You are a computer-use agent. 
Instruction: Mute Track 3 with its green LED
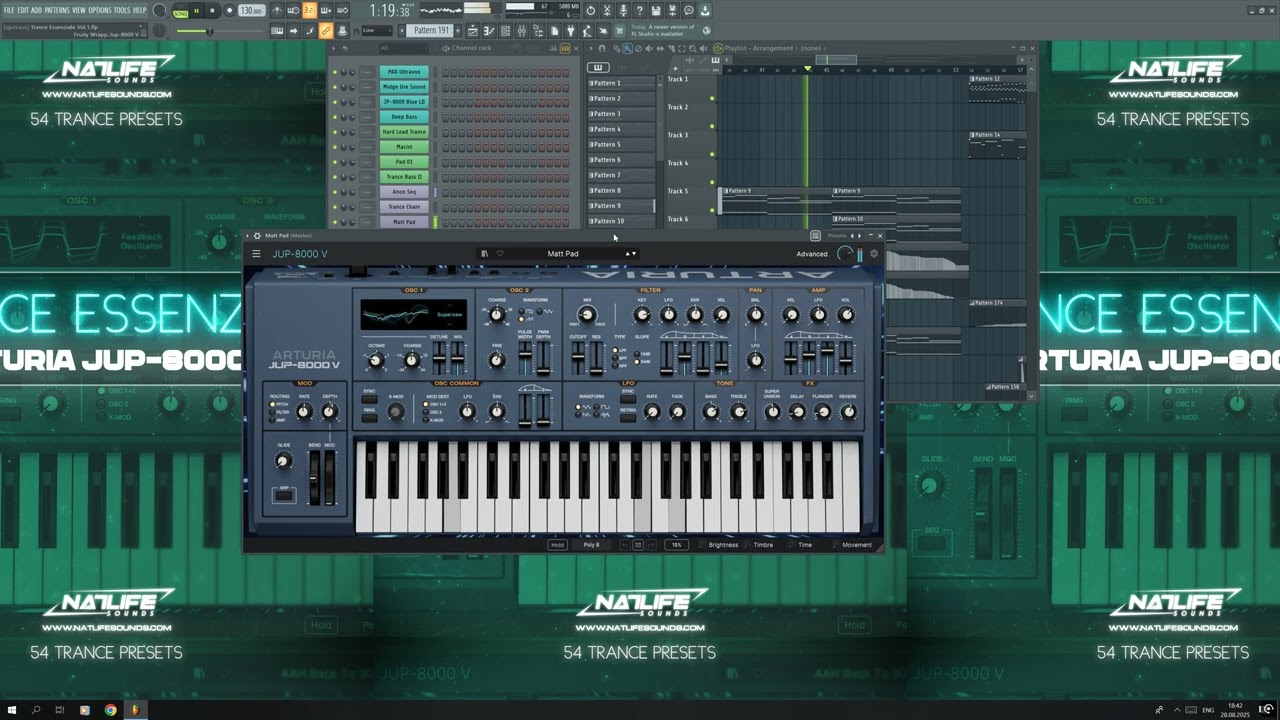712,154
